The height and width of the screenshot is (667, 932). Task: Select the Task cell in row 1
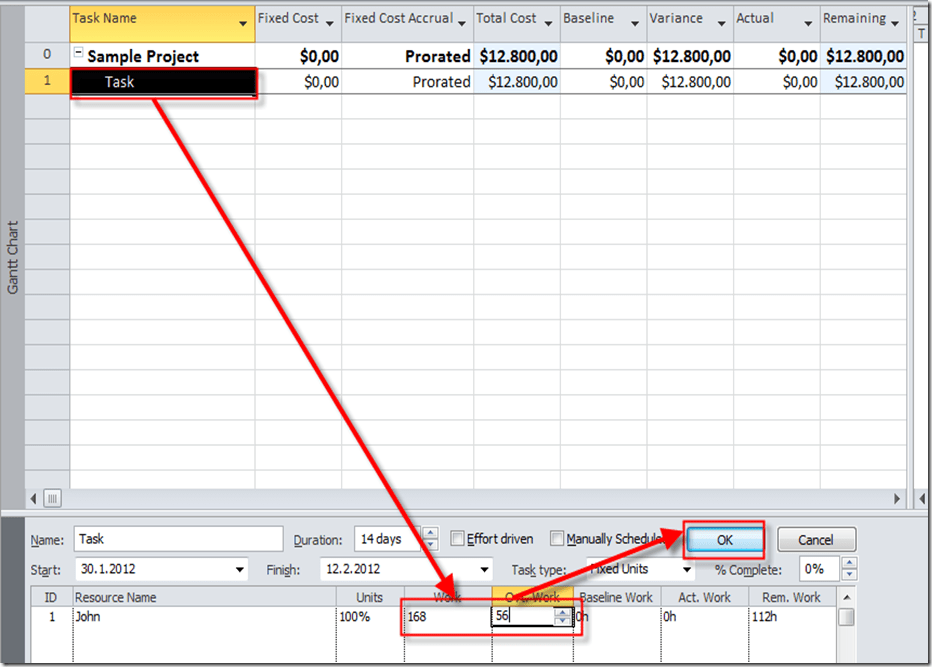point(162,82)
